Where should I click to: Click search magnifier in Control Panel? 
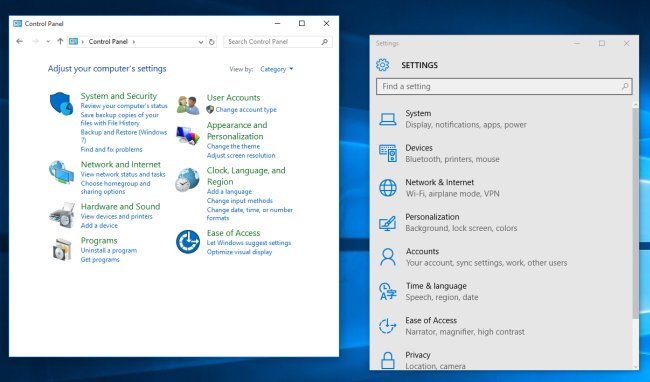(325, 42)
